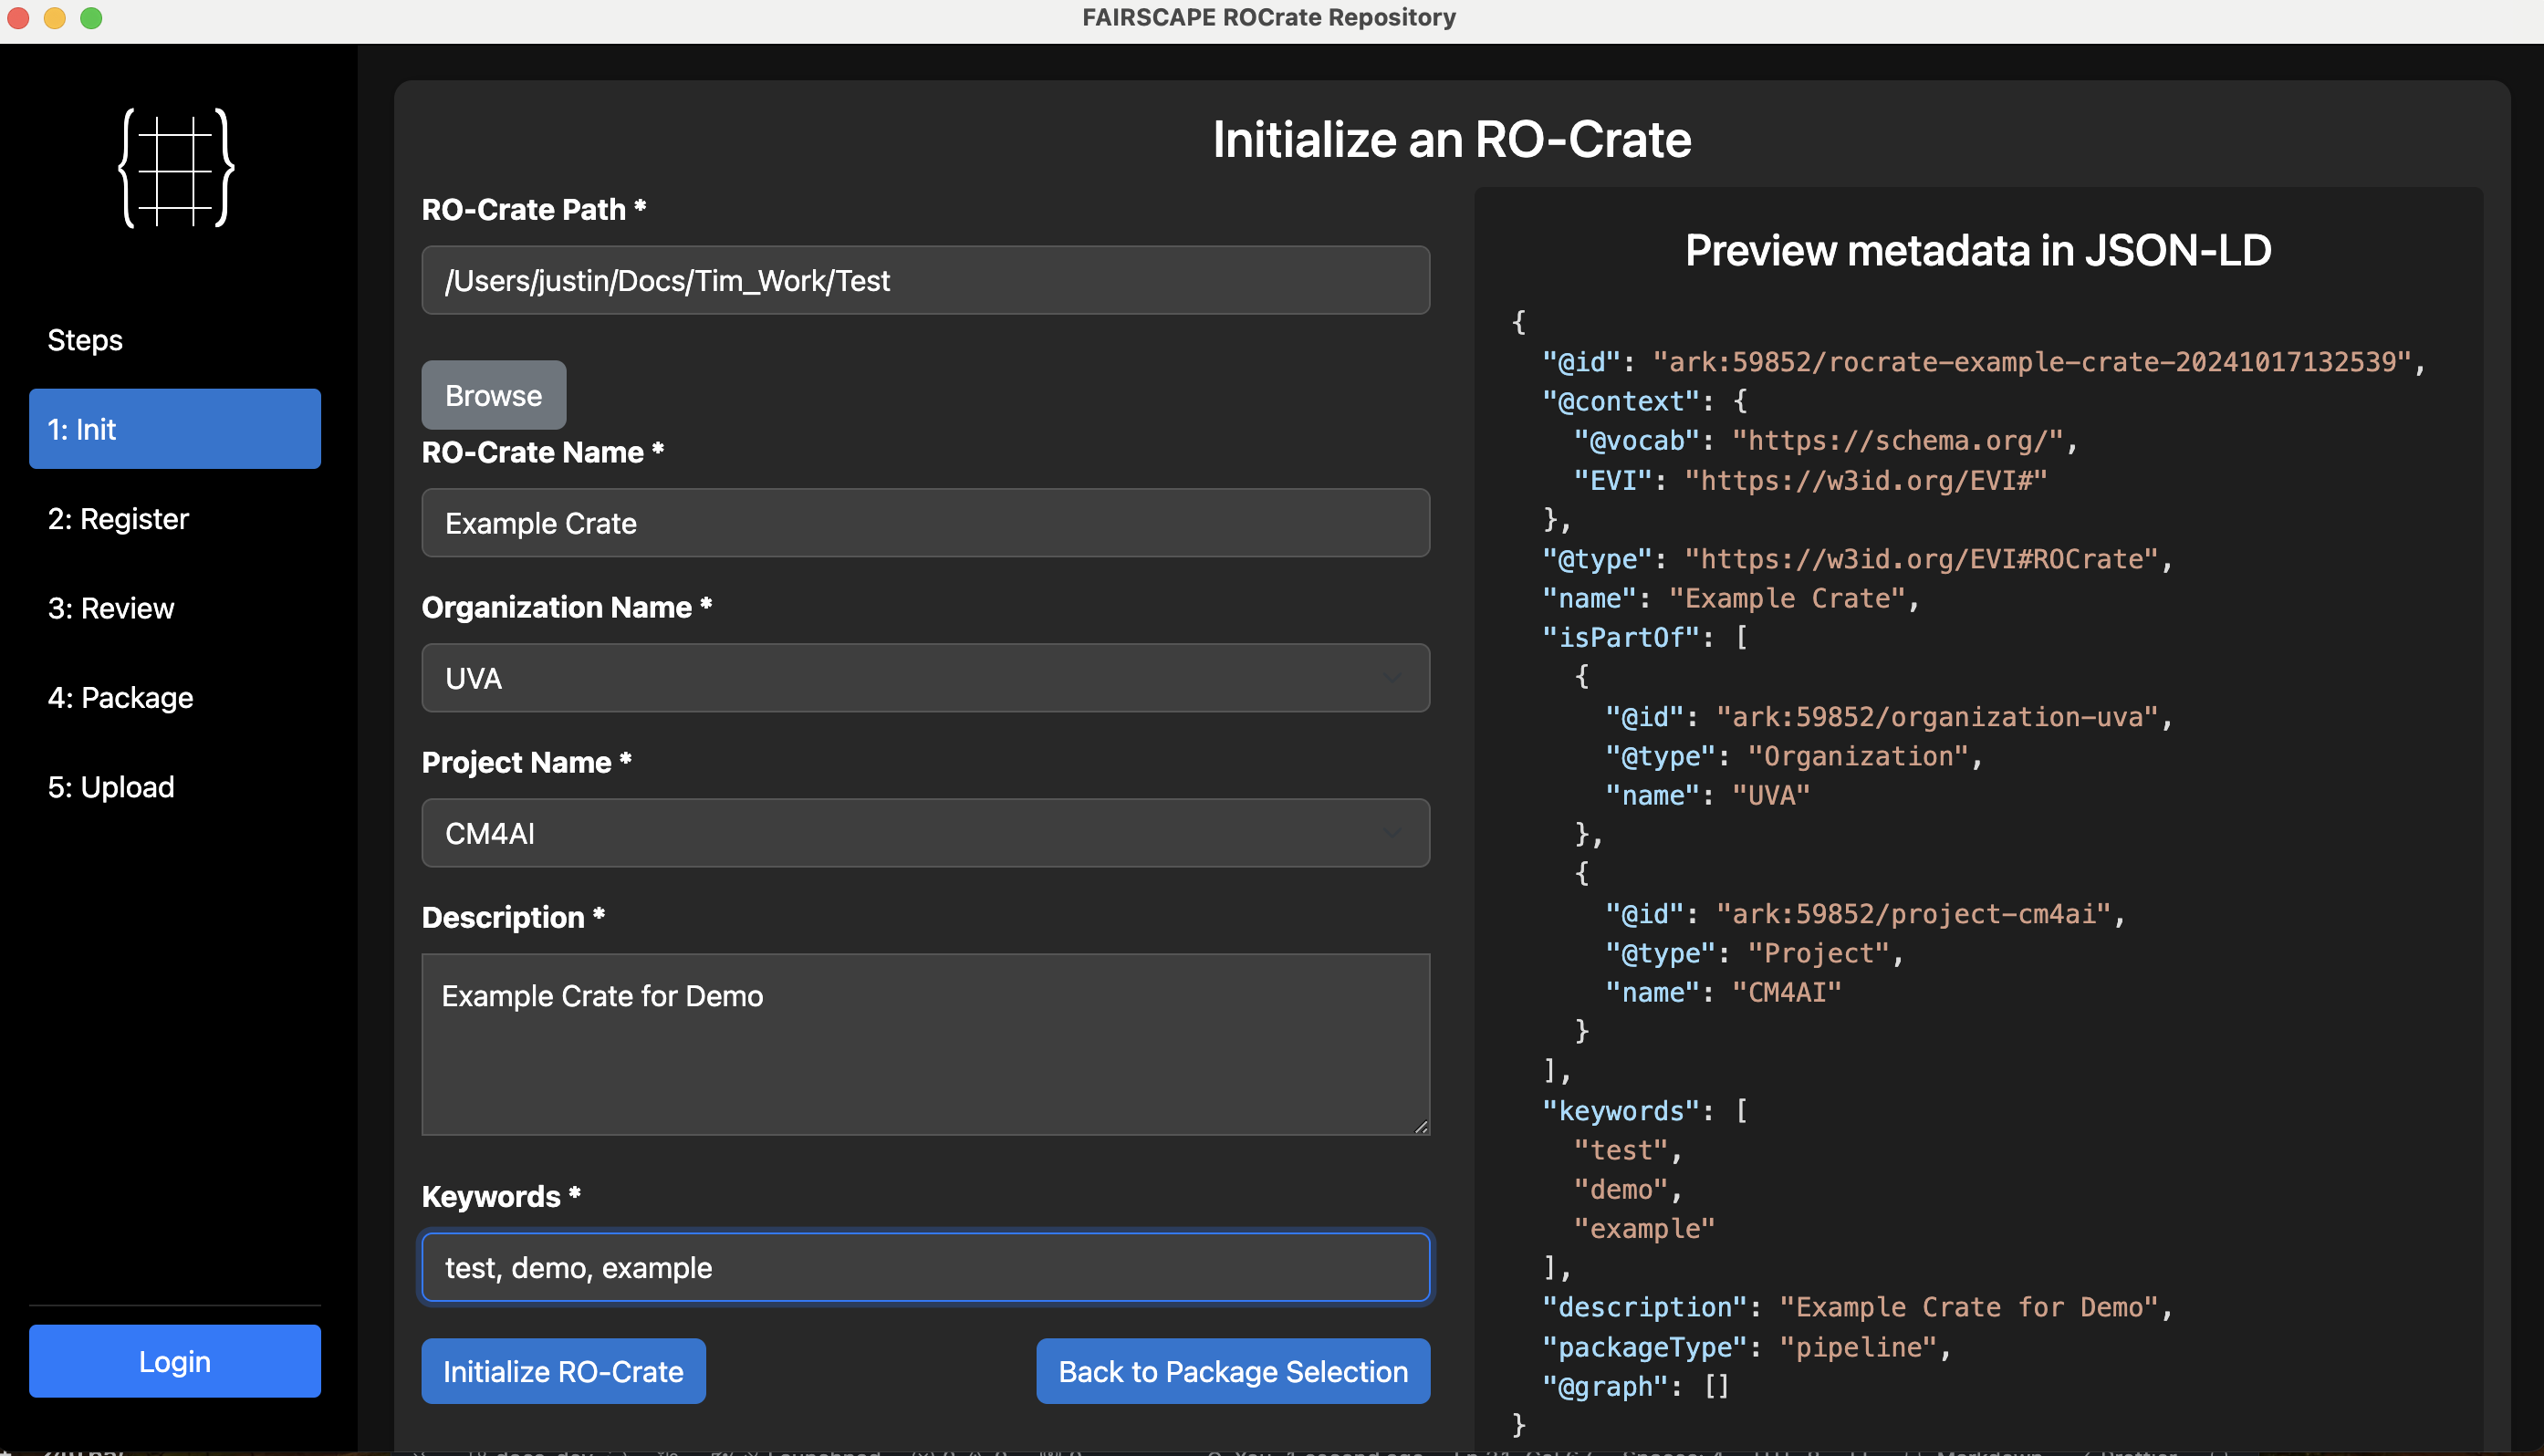The height and width of the screenshot is (1456, 2544).
Task: Close window with red button
Action: tap(18, 18)
